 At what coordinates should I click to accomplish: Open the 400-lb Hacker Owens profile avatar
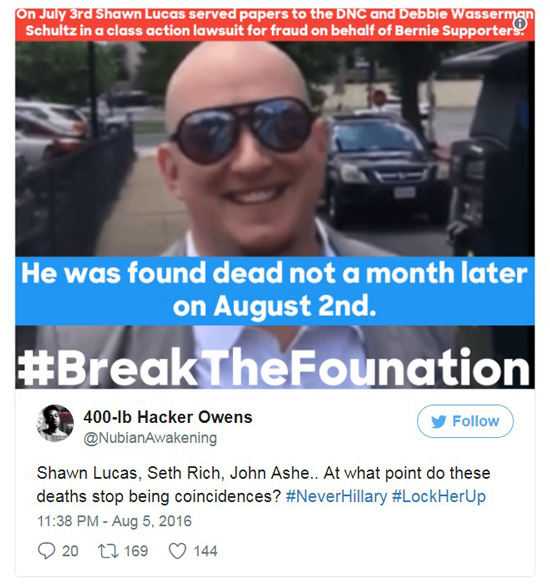(x=55, y=423)
